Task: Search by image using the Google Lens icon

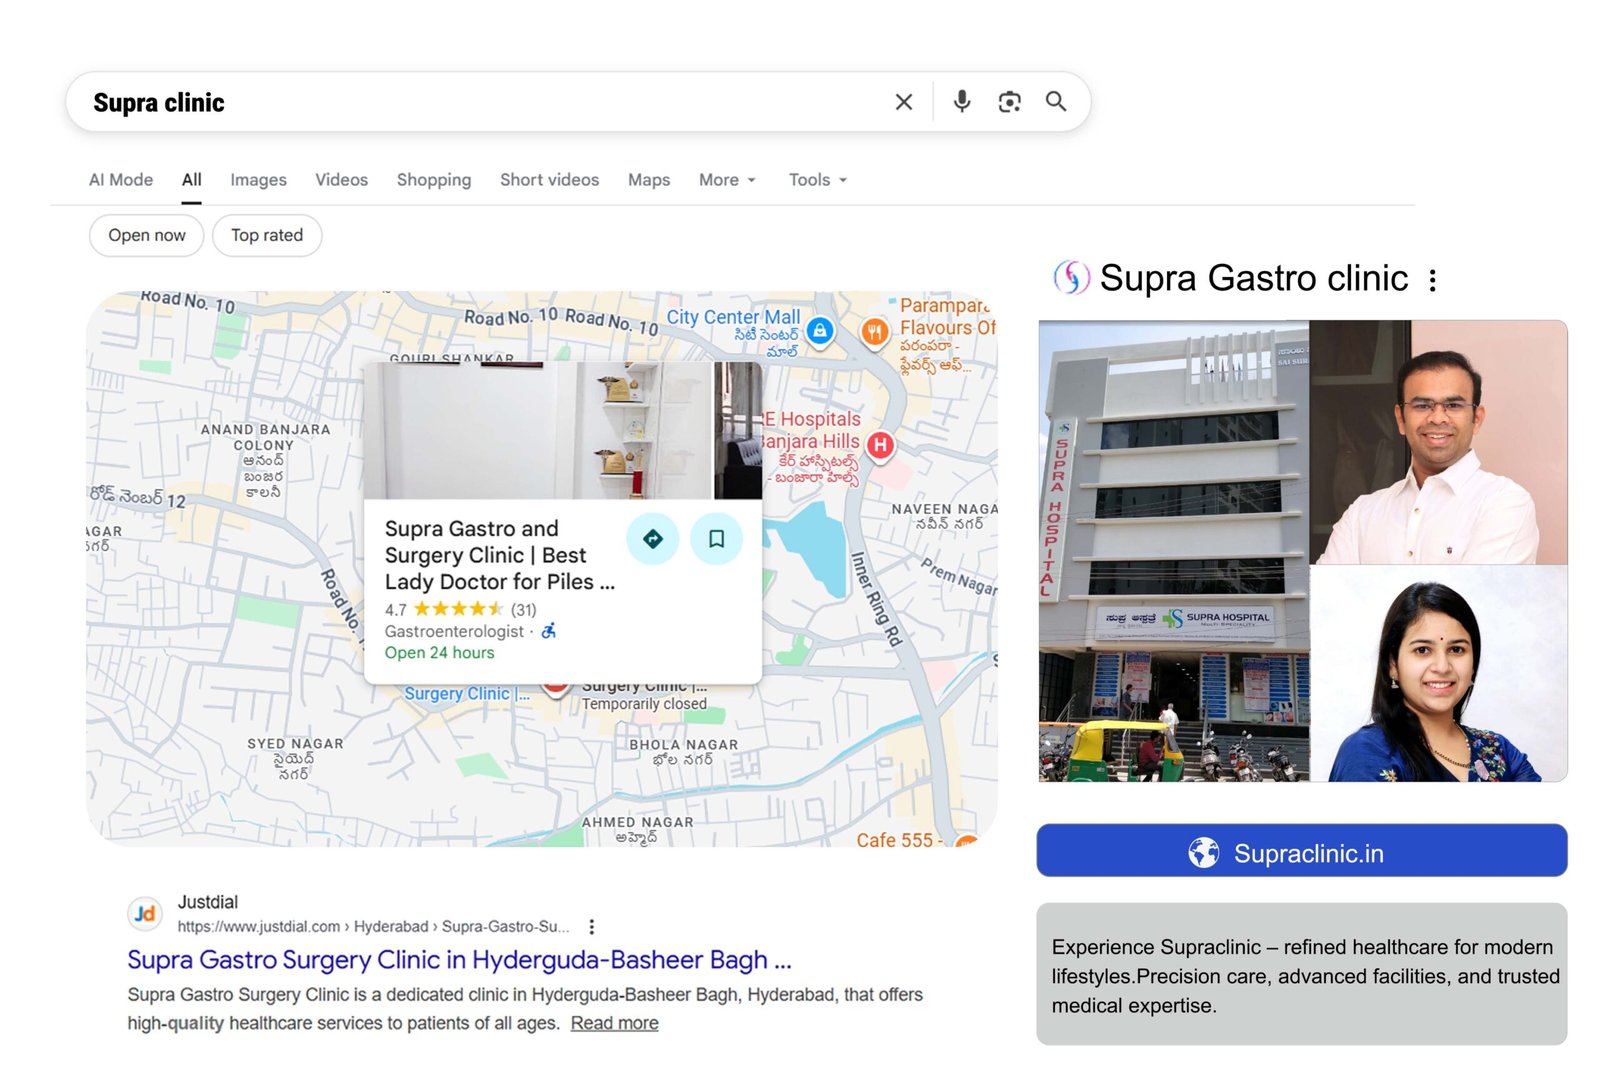Action: point(1009,101)
